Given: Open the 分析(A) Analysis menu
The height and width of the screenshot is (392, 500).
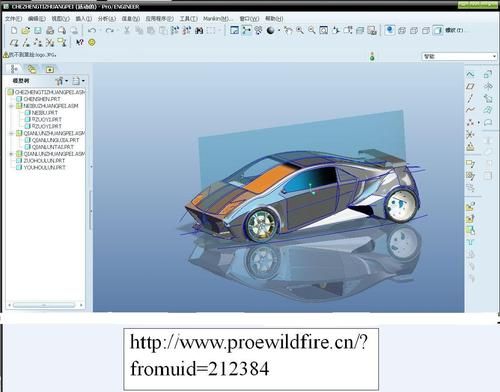Looking at the screenshot, I should point(107,19).
